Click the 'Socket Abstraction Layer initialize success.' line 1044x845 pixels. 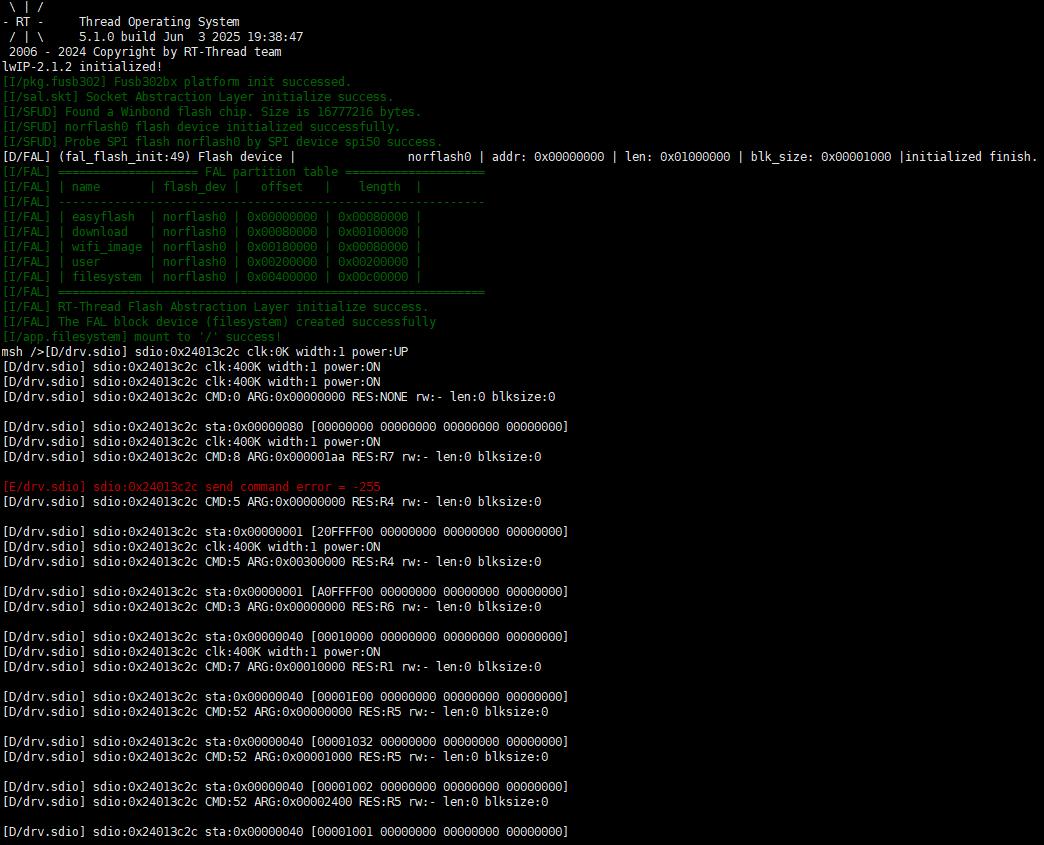(198, 97)
